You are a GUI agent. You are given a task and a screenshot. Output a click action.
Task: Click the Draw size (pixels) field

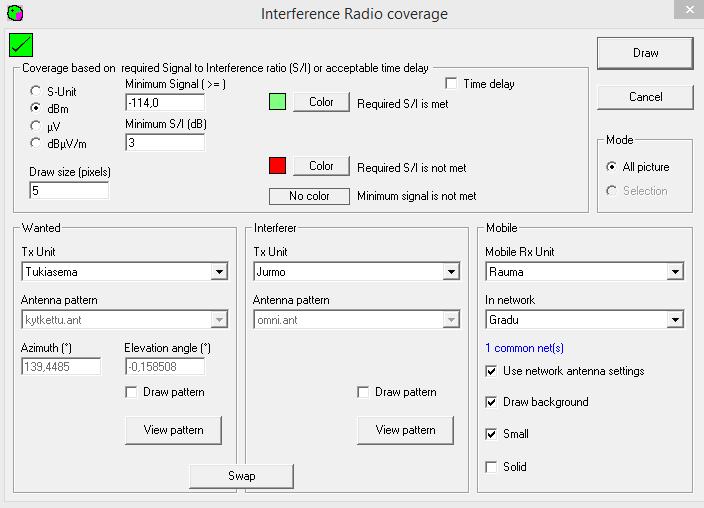69,190
